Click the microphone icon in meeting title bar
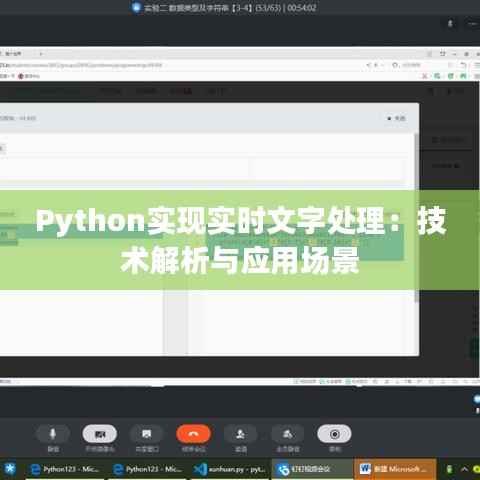This screenshot has height=480, width=480. [x=450, y=23]
